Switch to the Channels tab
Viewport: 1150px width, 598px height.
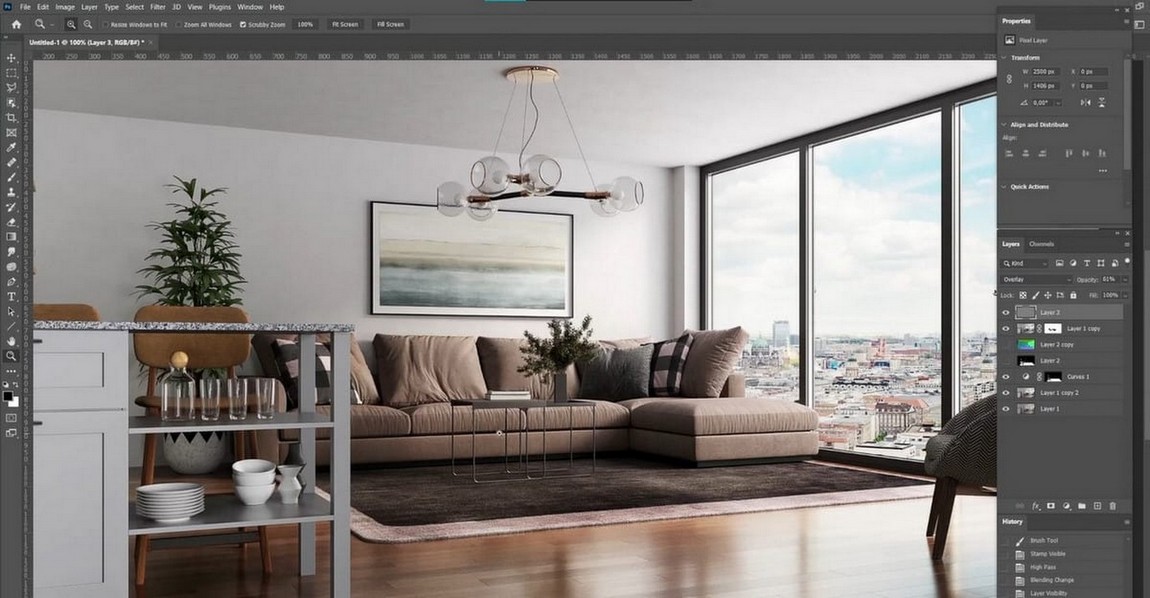tap(1041, 243)
